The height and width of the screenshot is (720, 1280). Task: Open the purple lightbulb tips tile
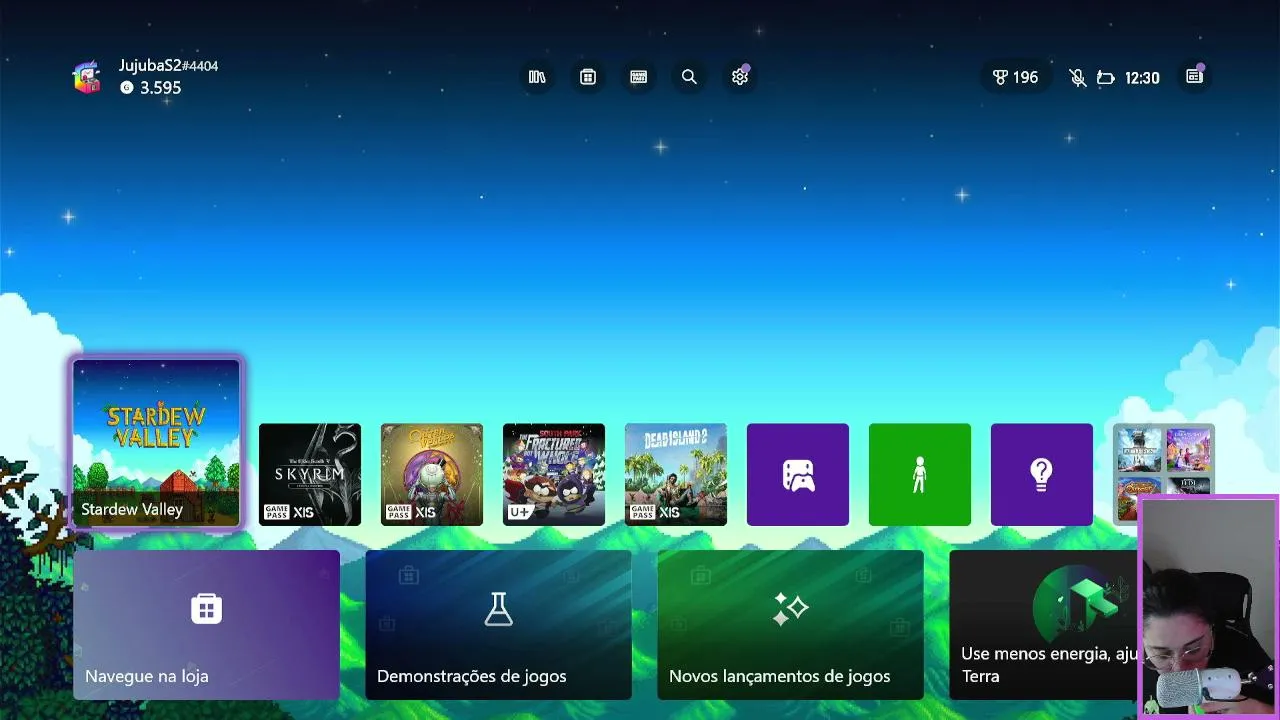1042,475
